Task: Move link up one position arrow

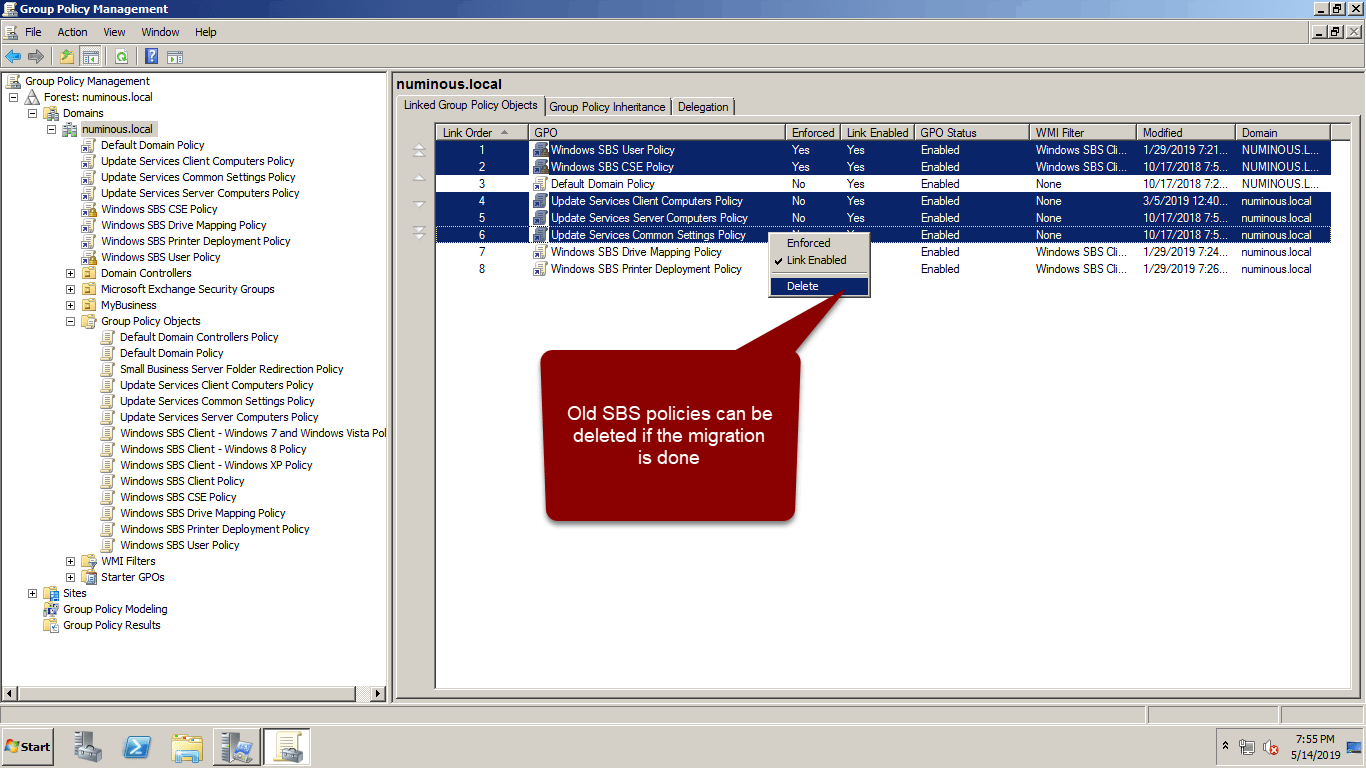Action: click(x=419, y=178)
